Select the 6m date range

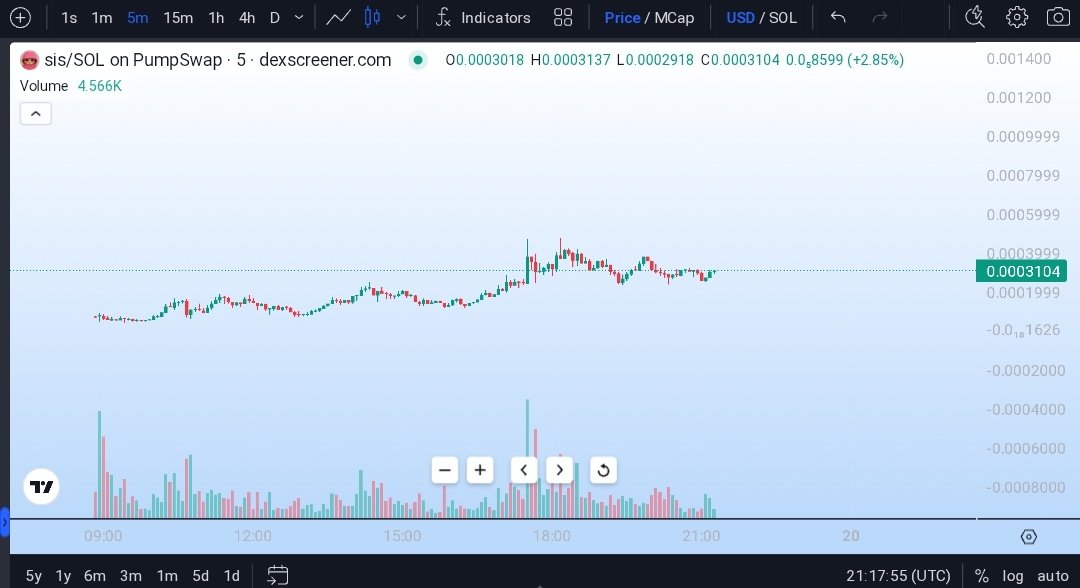pyautogui.click(x=95, y=576)
